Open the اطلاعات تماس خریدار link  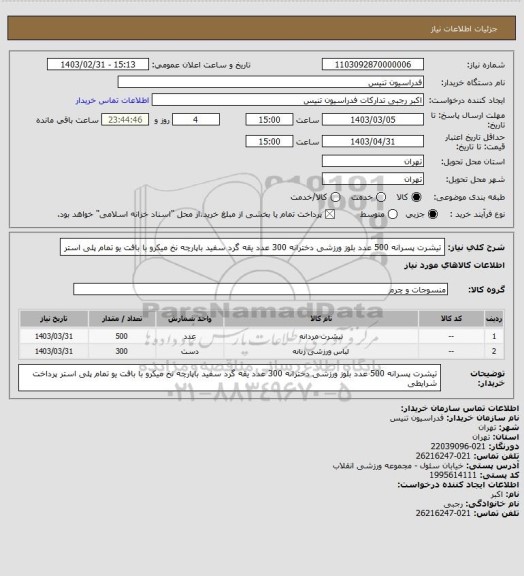coord(112,101)
